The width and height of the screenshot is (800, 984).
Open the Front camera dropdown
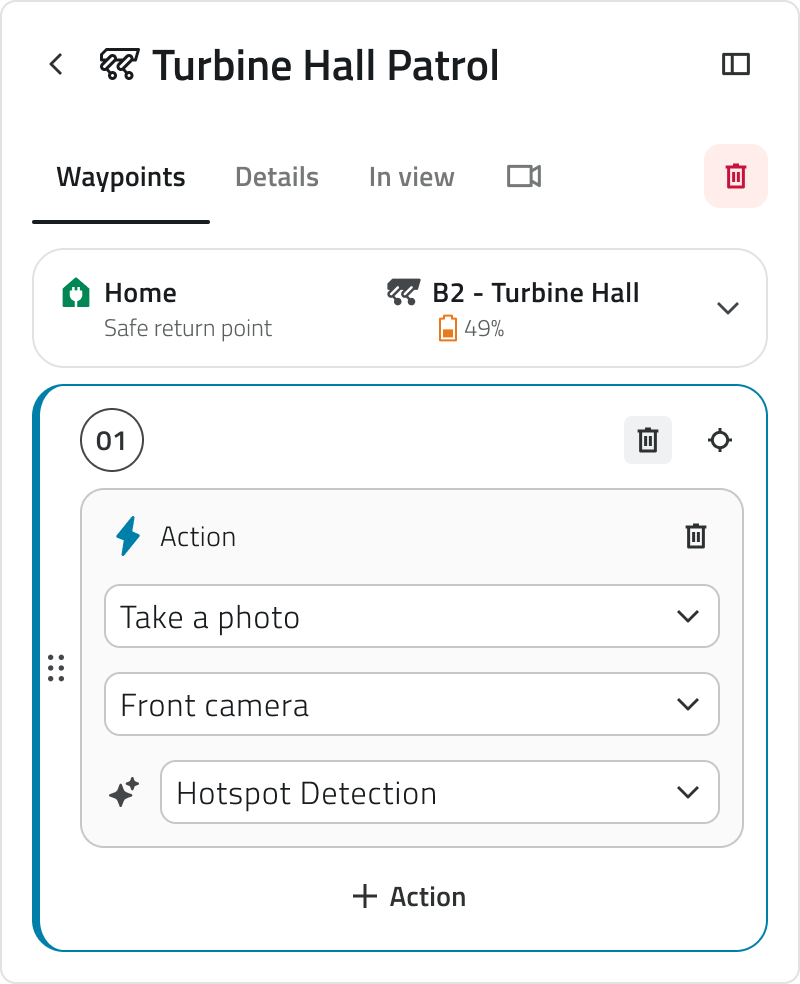coord(412,704)
